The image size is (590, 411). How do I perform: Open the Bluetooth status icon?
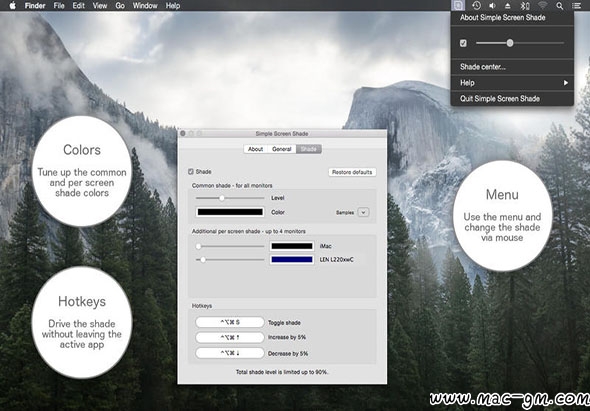525,6
